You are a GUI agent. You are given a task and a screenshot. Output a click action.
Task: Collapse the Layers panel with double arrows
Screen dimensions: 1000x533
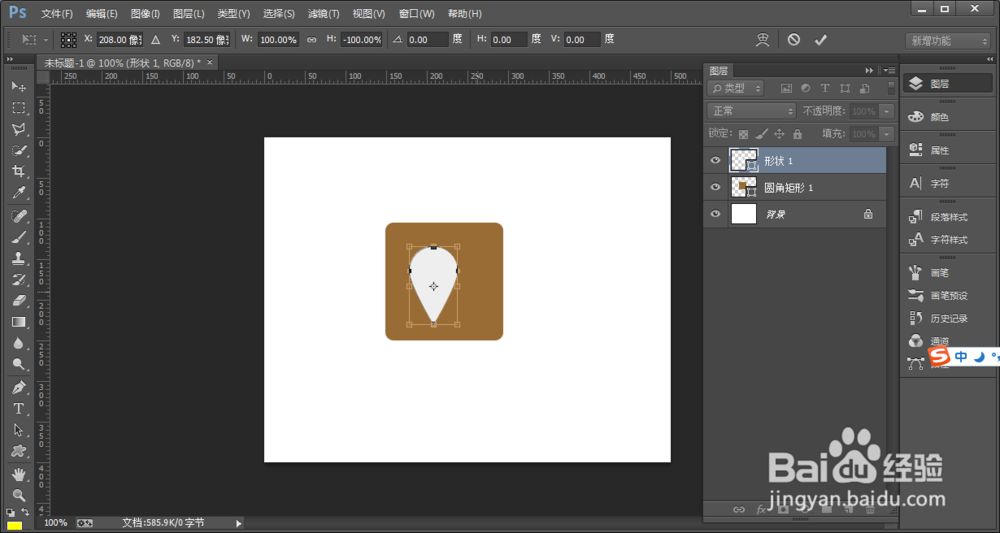click(x=869, y=70)
